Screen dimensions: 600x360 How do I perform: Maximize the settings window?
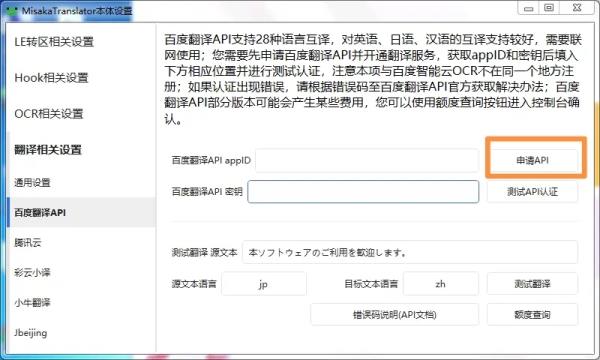[549, 8]
